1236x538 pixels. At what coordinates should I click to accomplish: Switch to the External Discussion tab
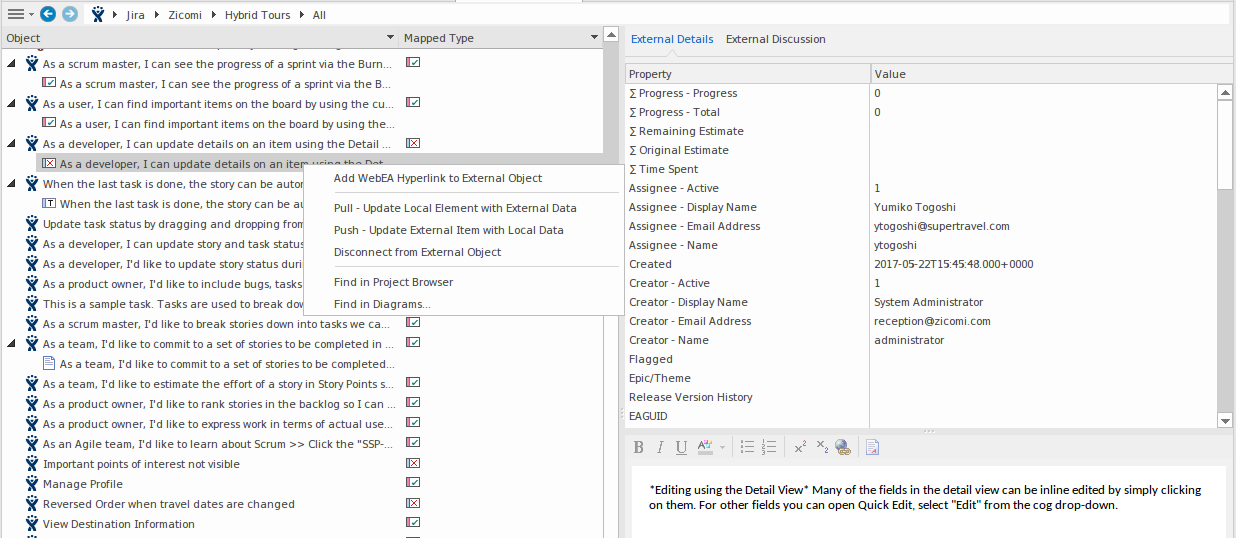point(775,39)
